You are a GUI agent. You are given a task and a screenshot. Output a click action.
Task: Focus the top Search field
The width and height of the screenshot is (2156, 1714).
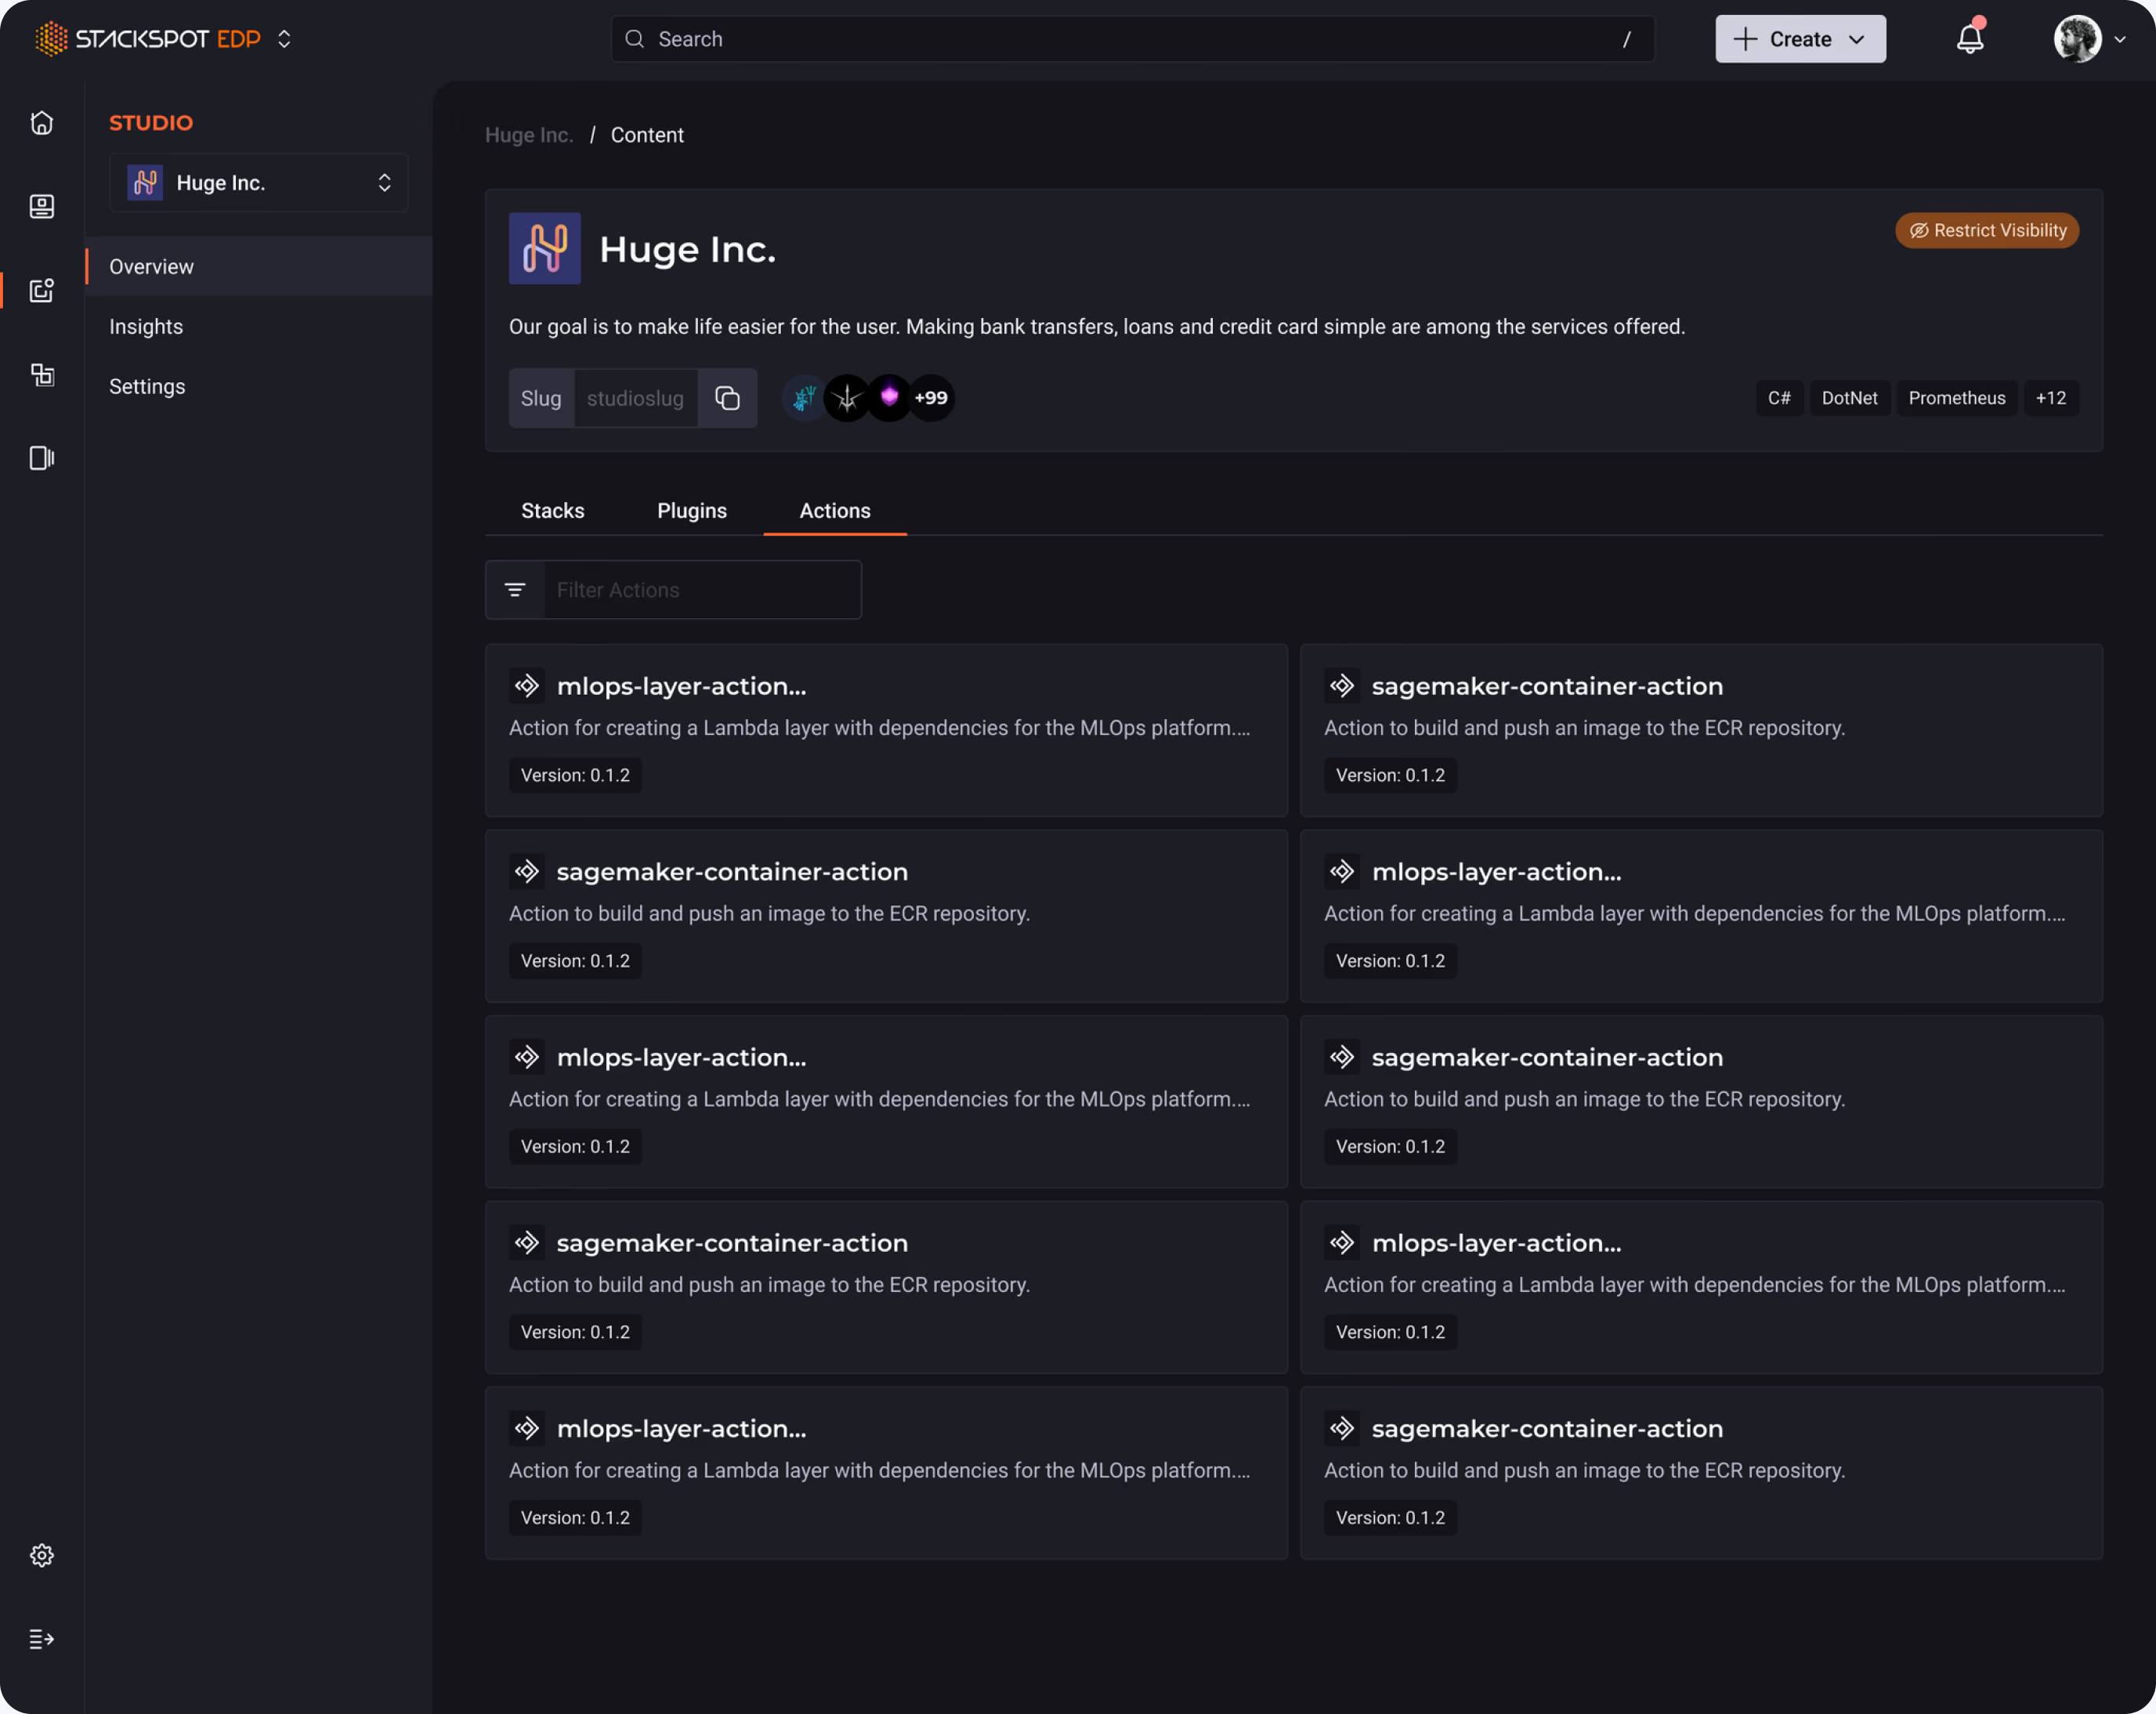point(1132,39)
